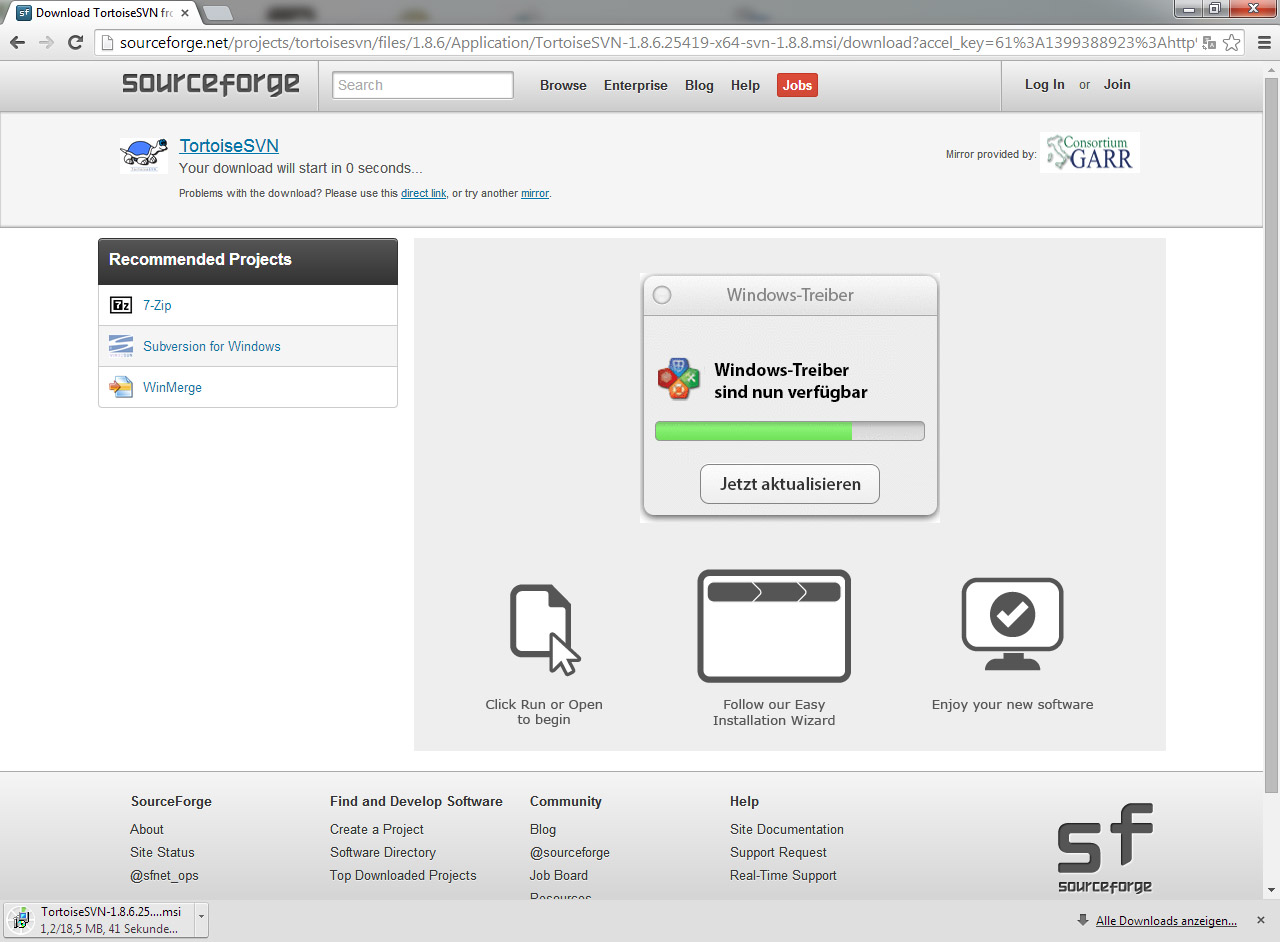Click Create a Project link
1280x942 pixels.
(x=377, y=829)
